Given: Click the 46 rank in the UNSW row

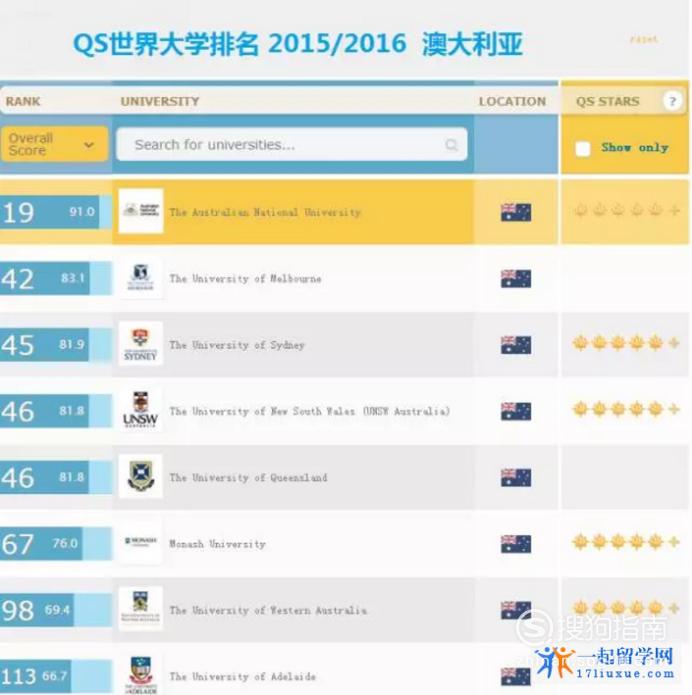Looking at the screenshot, I should coord(18,412).
